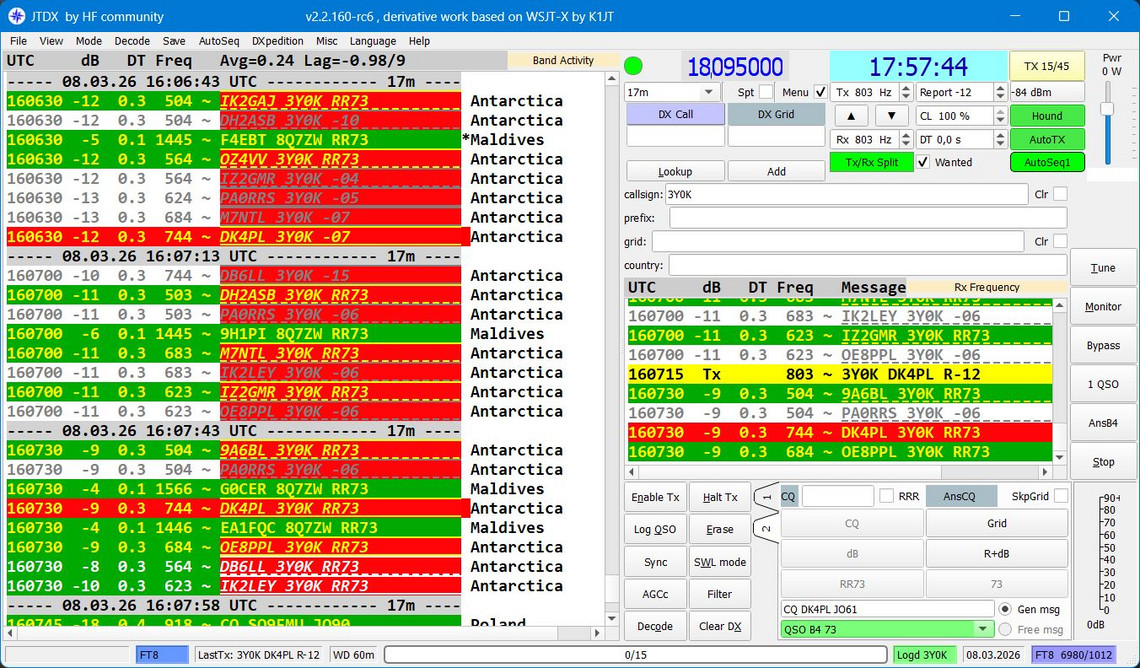Viewport: 1140px width, 668px height.
Task: Click the AutoSeq1 button
Action: point(1046,163)
